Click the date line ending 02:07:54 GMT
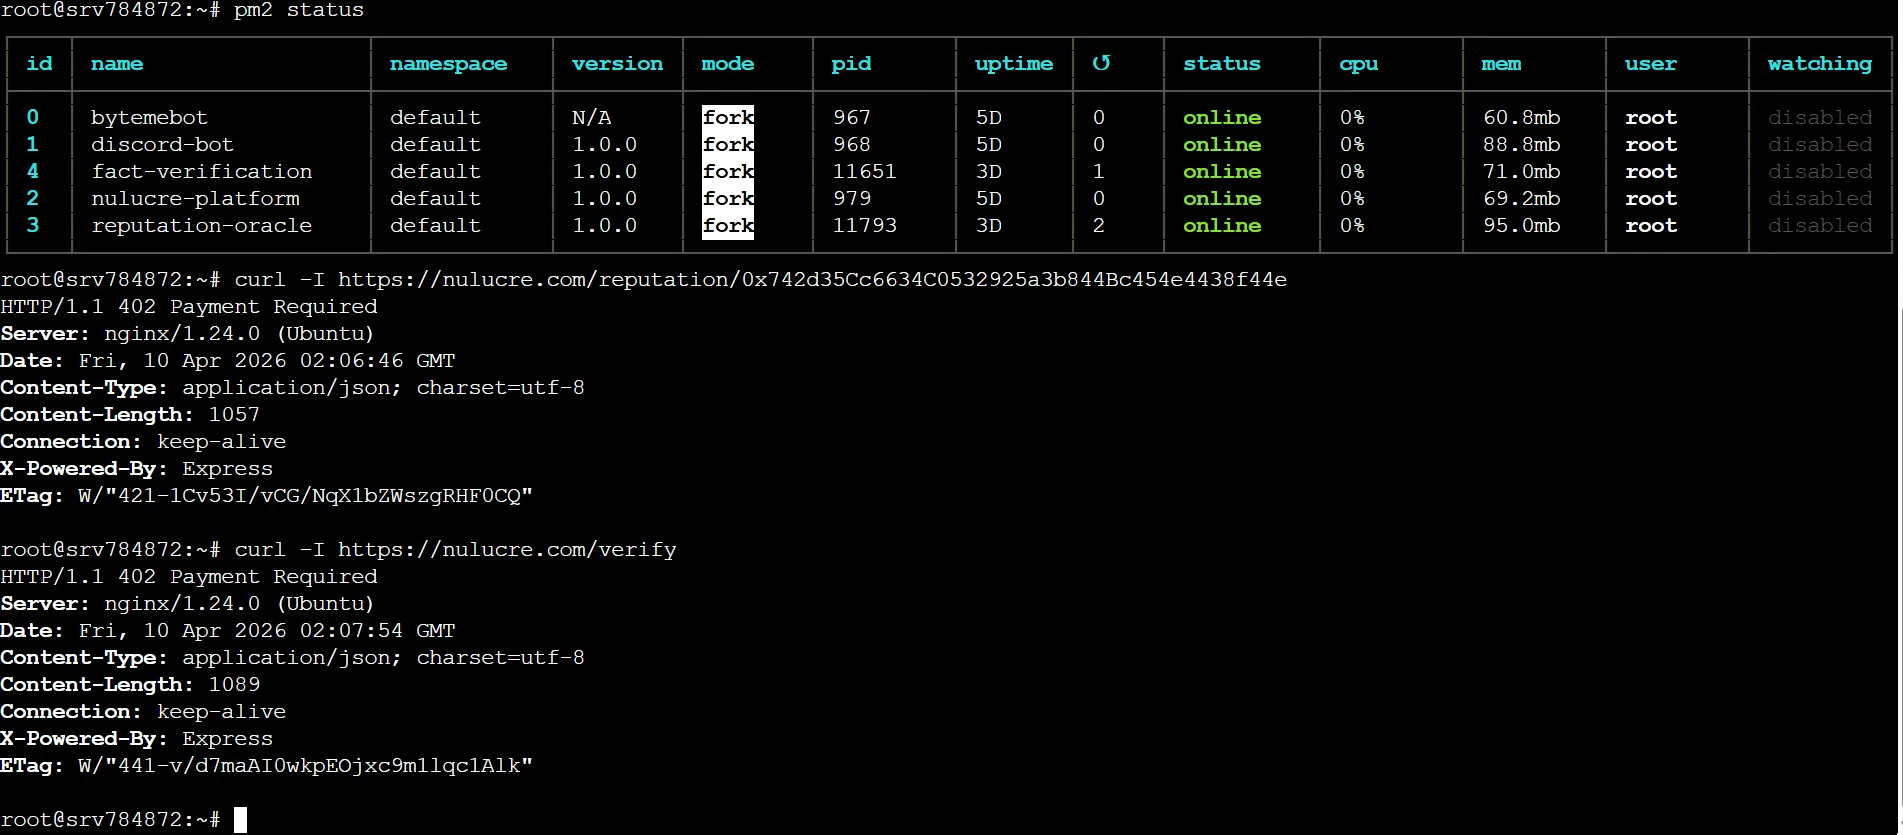The image size is (1903, 835). (228, 630)
